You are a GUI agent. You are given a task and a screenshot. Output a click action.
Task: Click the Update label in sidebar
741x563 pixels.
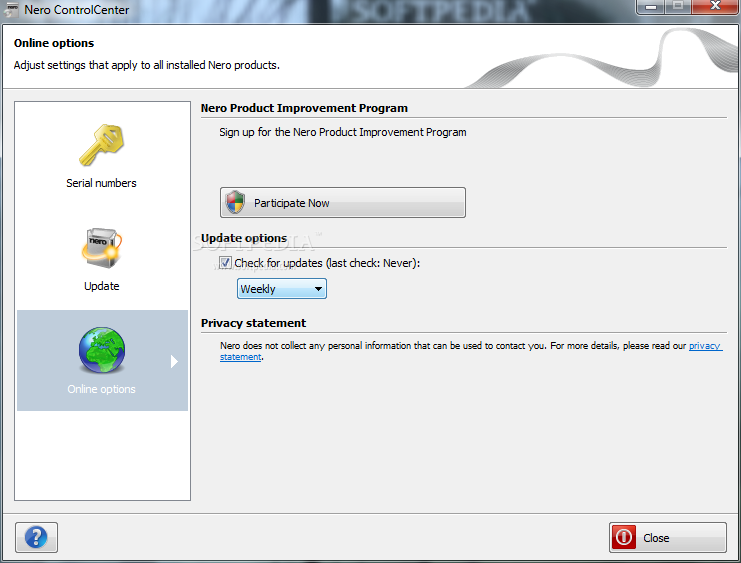(102, 286)
